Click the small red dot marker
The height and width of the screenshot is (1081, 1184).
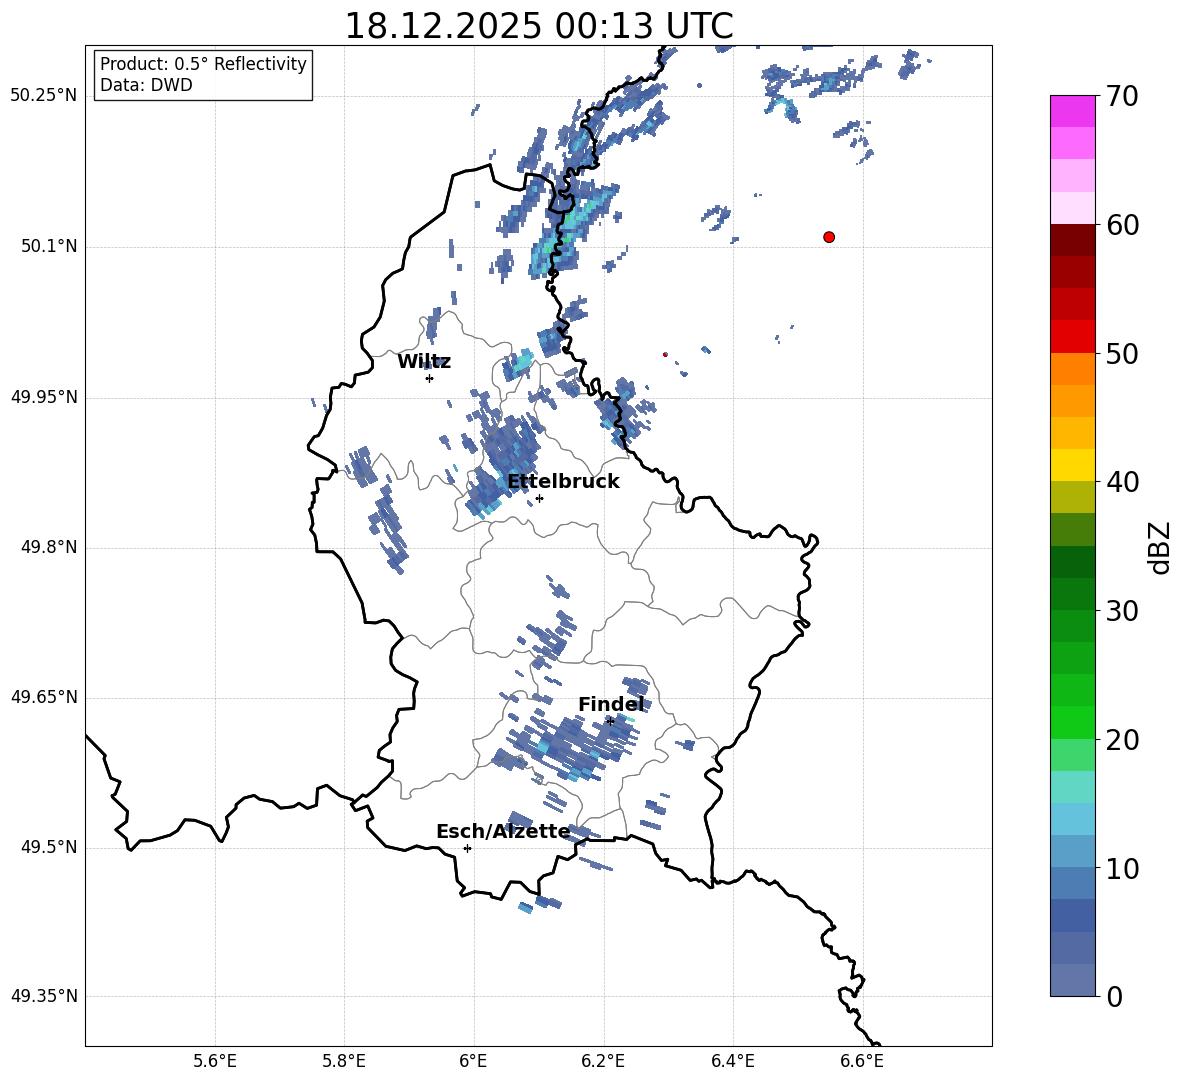tap(665, 354)
